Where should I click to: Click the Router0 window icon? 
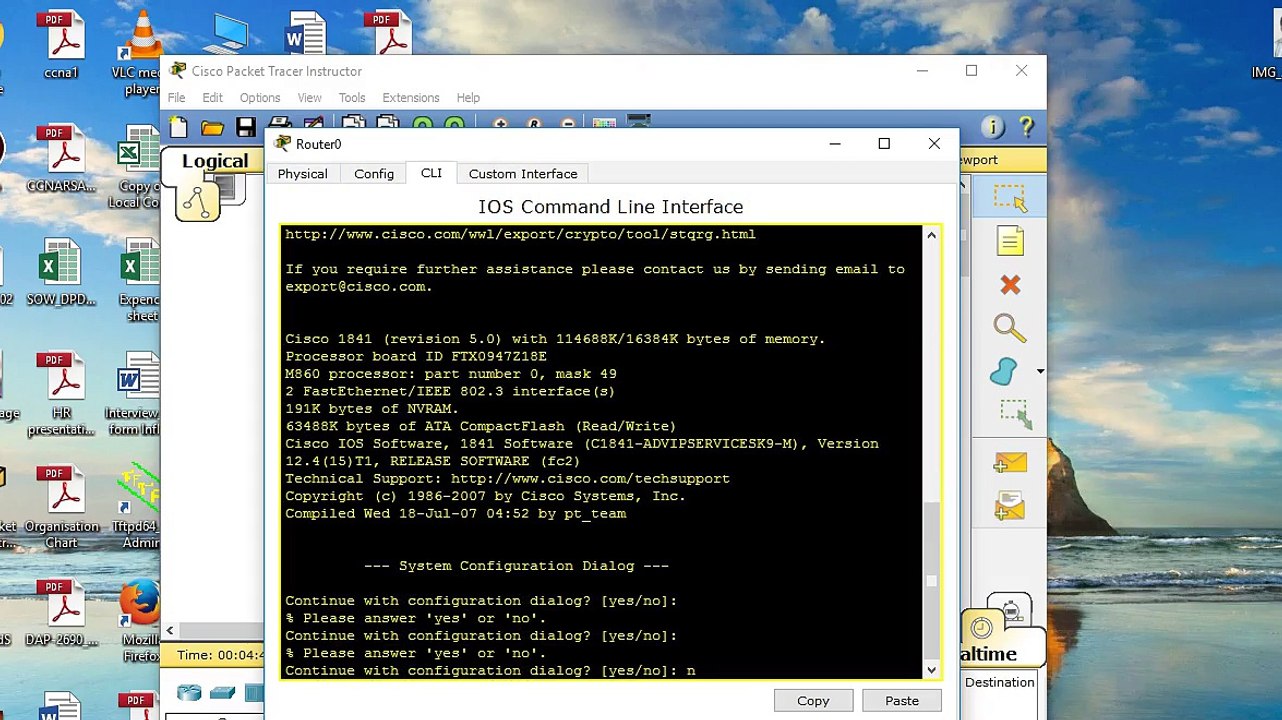(x=283, y=144)
